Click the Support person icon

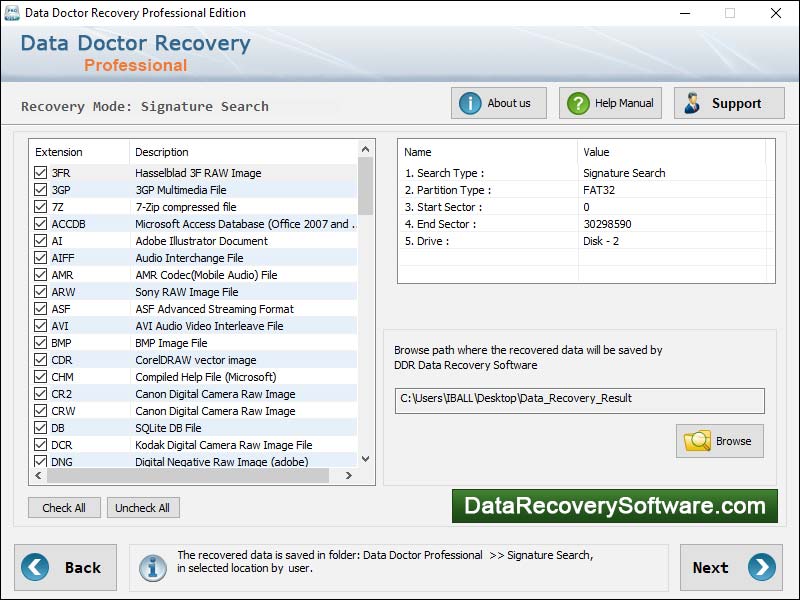(692, 103)
